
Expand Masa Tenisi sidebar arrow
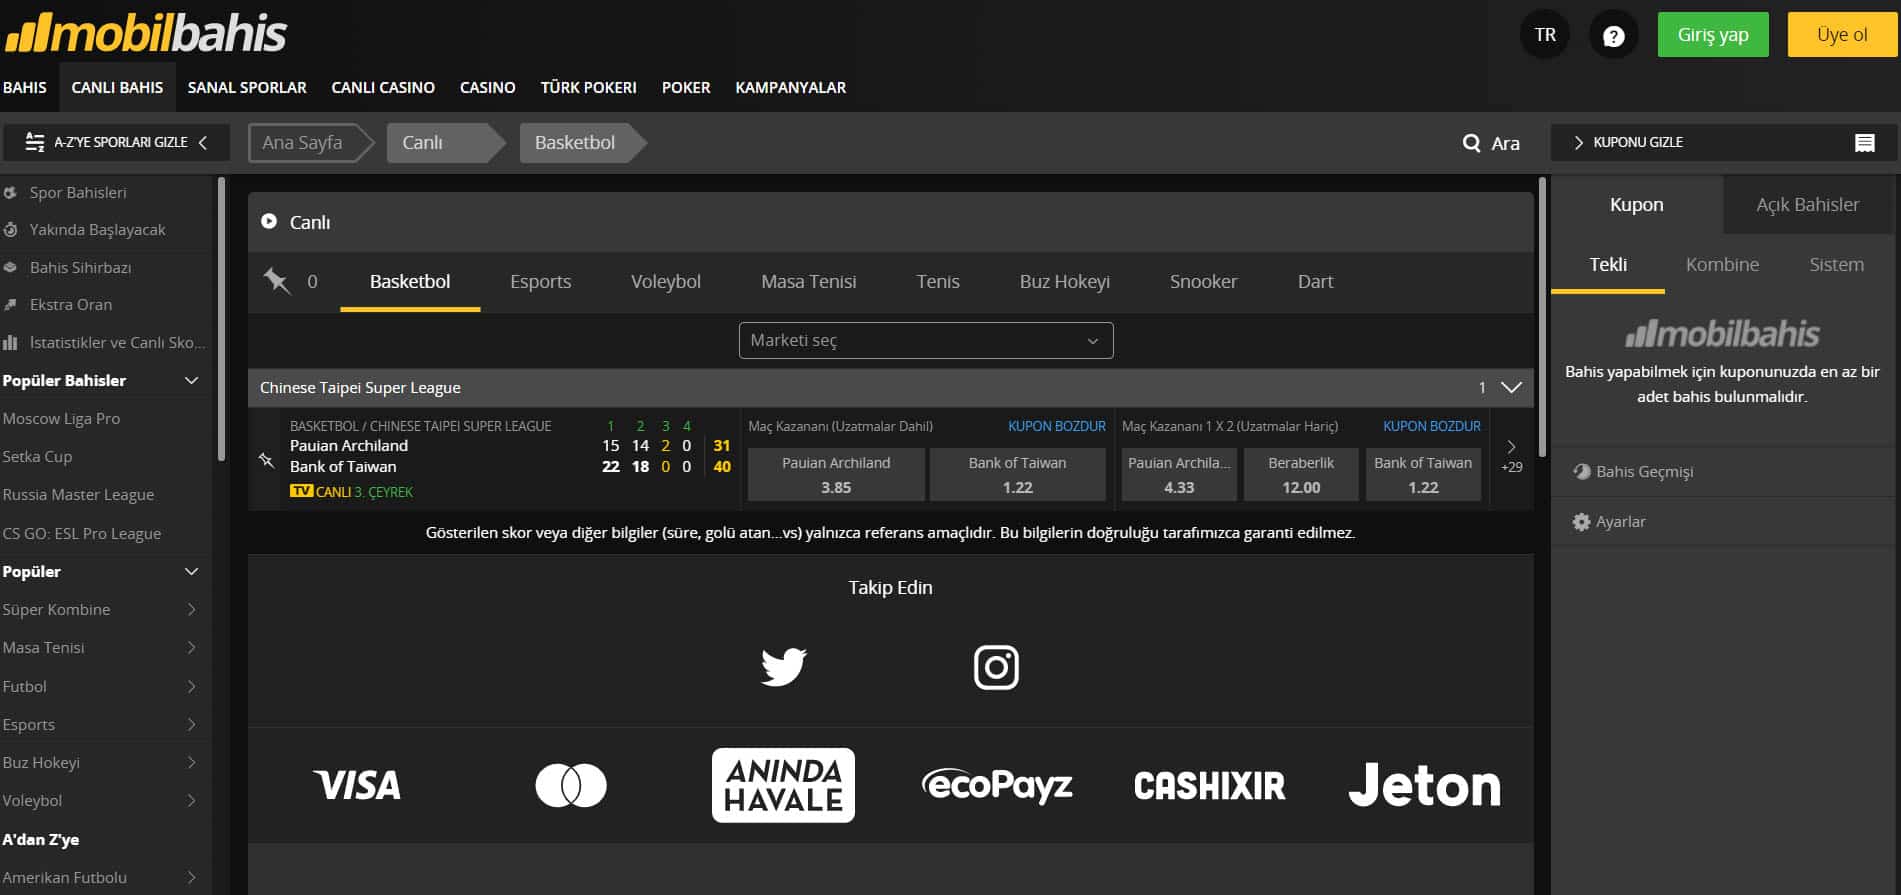click(192, 647)
